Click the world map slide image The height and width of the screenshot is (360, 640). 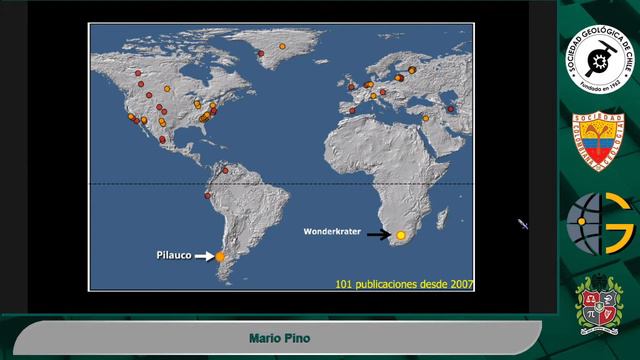pos(281,157)
